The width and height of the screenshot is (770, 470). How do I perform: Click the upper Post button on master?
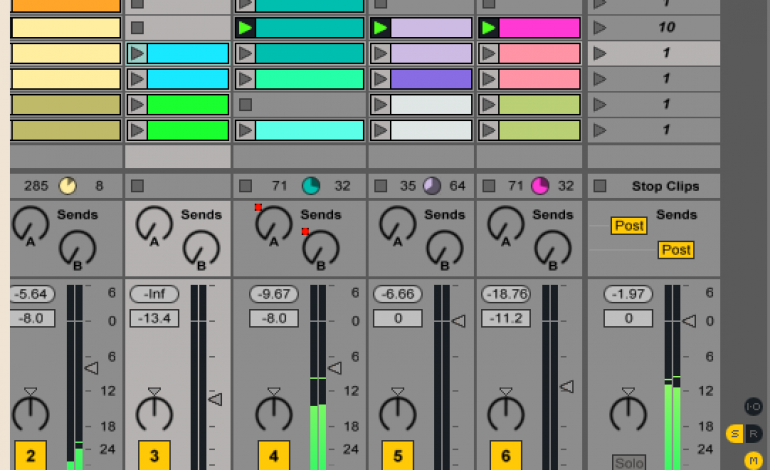[x=629, y=226]
